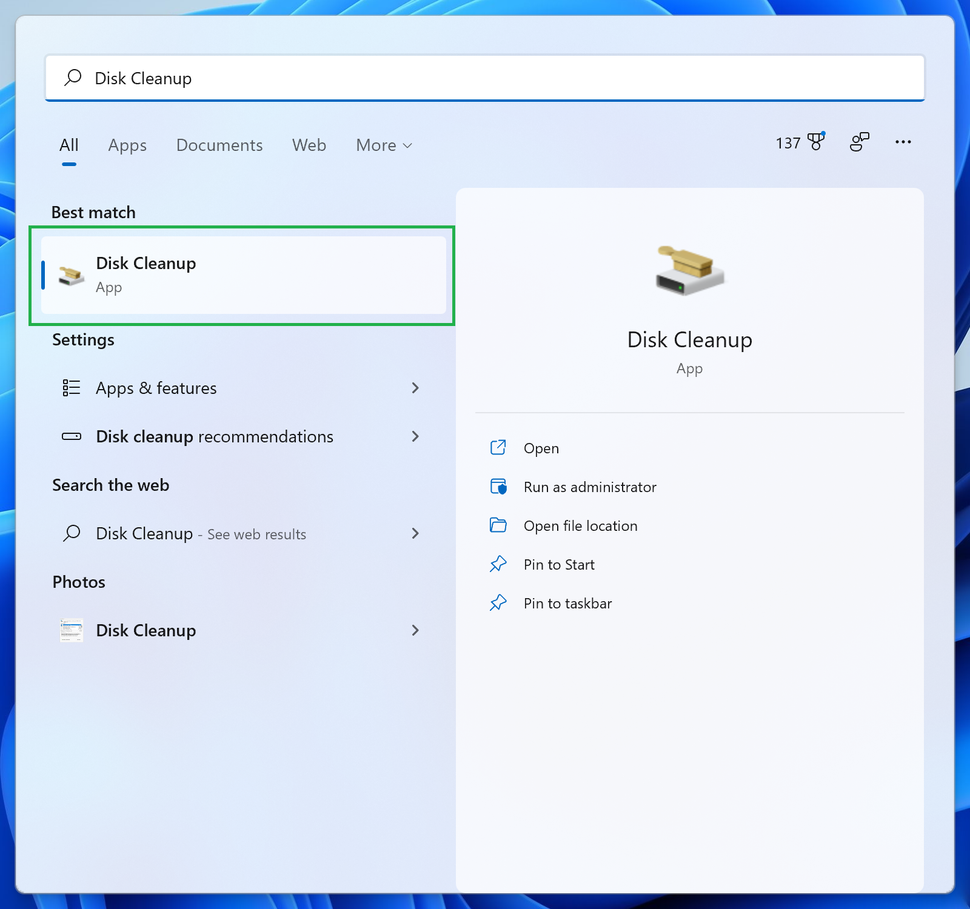Viewport: 970px width, 909px height.
Task: Click the Photos Disk Cleanup thumbnail icon
Action: point(70,631)
